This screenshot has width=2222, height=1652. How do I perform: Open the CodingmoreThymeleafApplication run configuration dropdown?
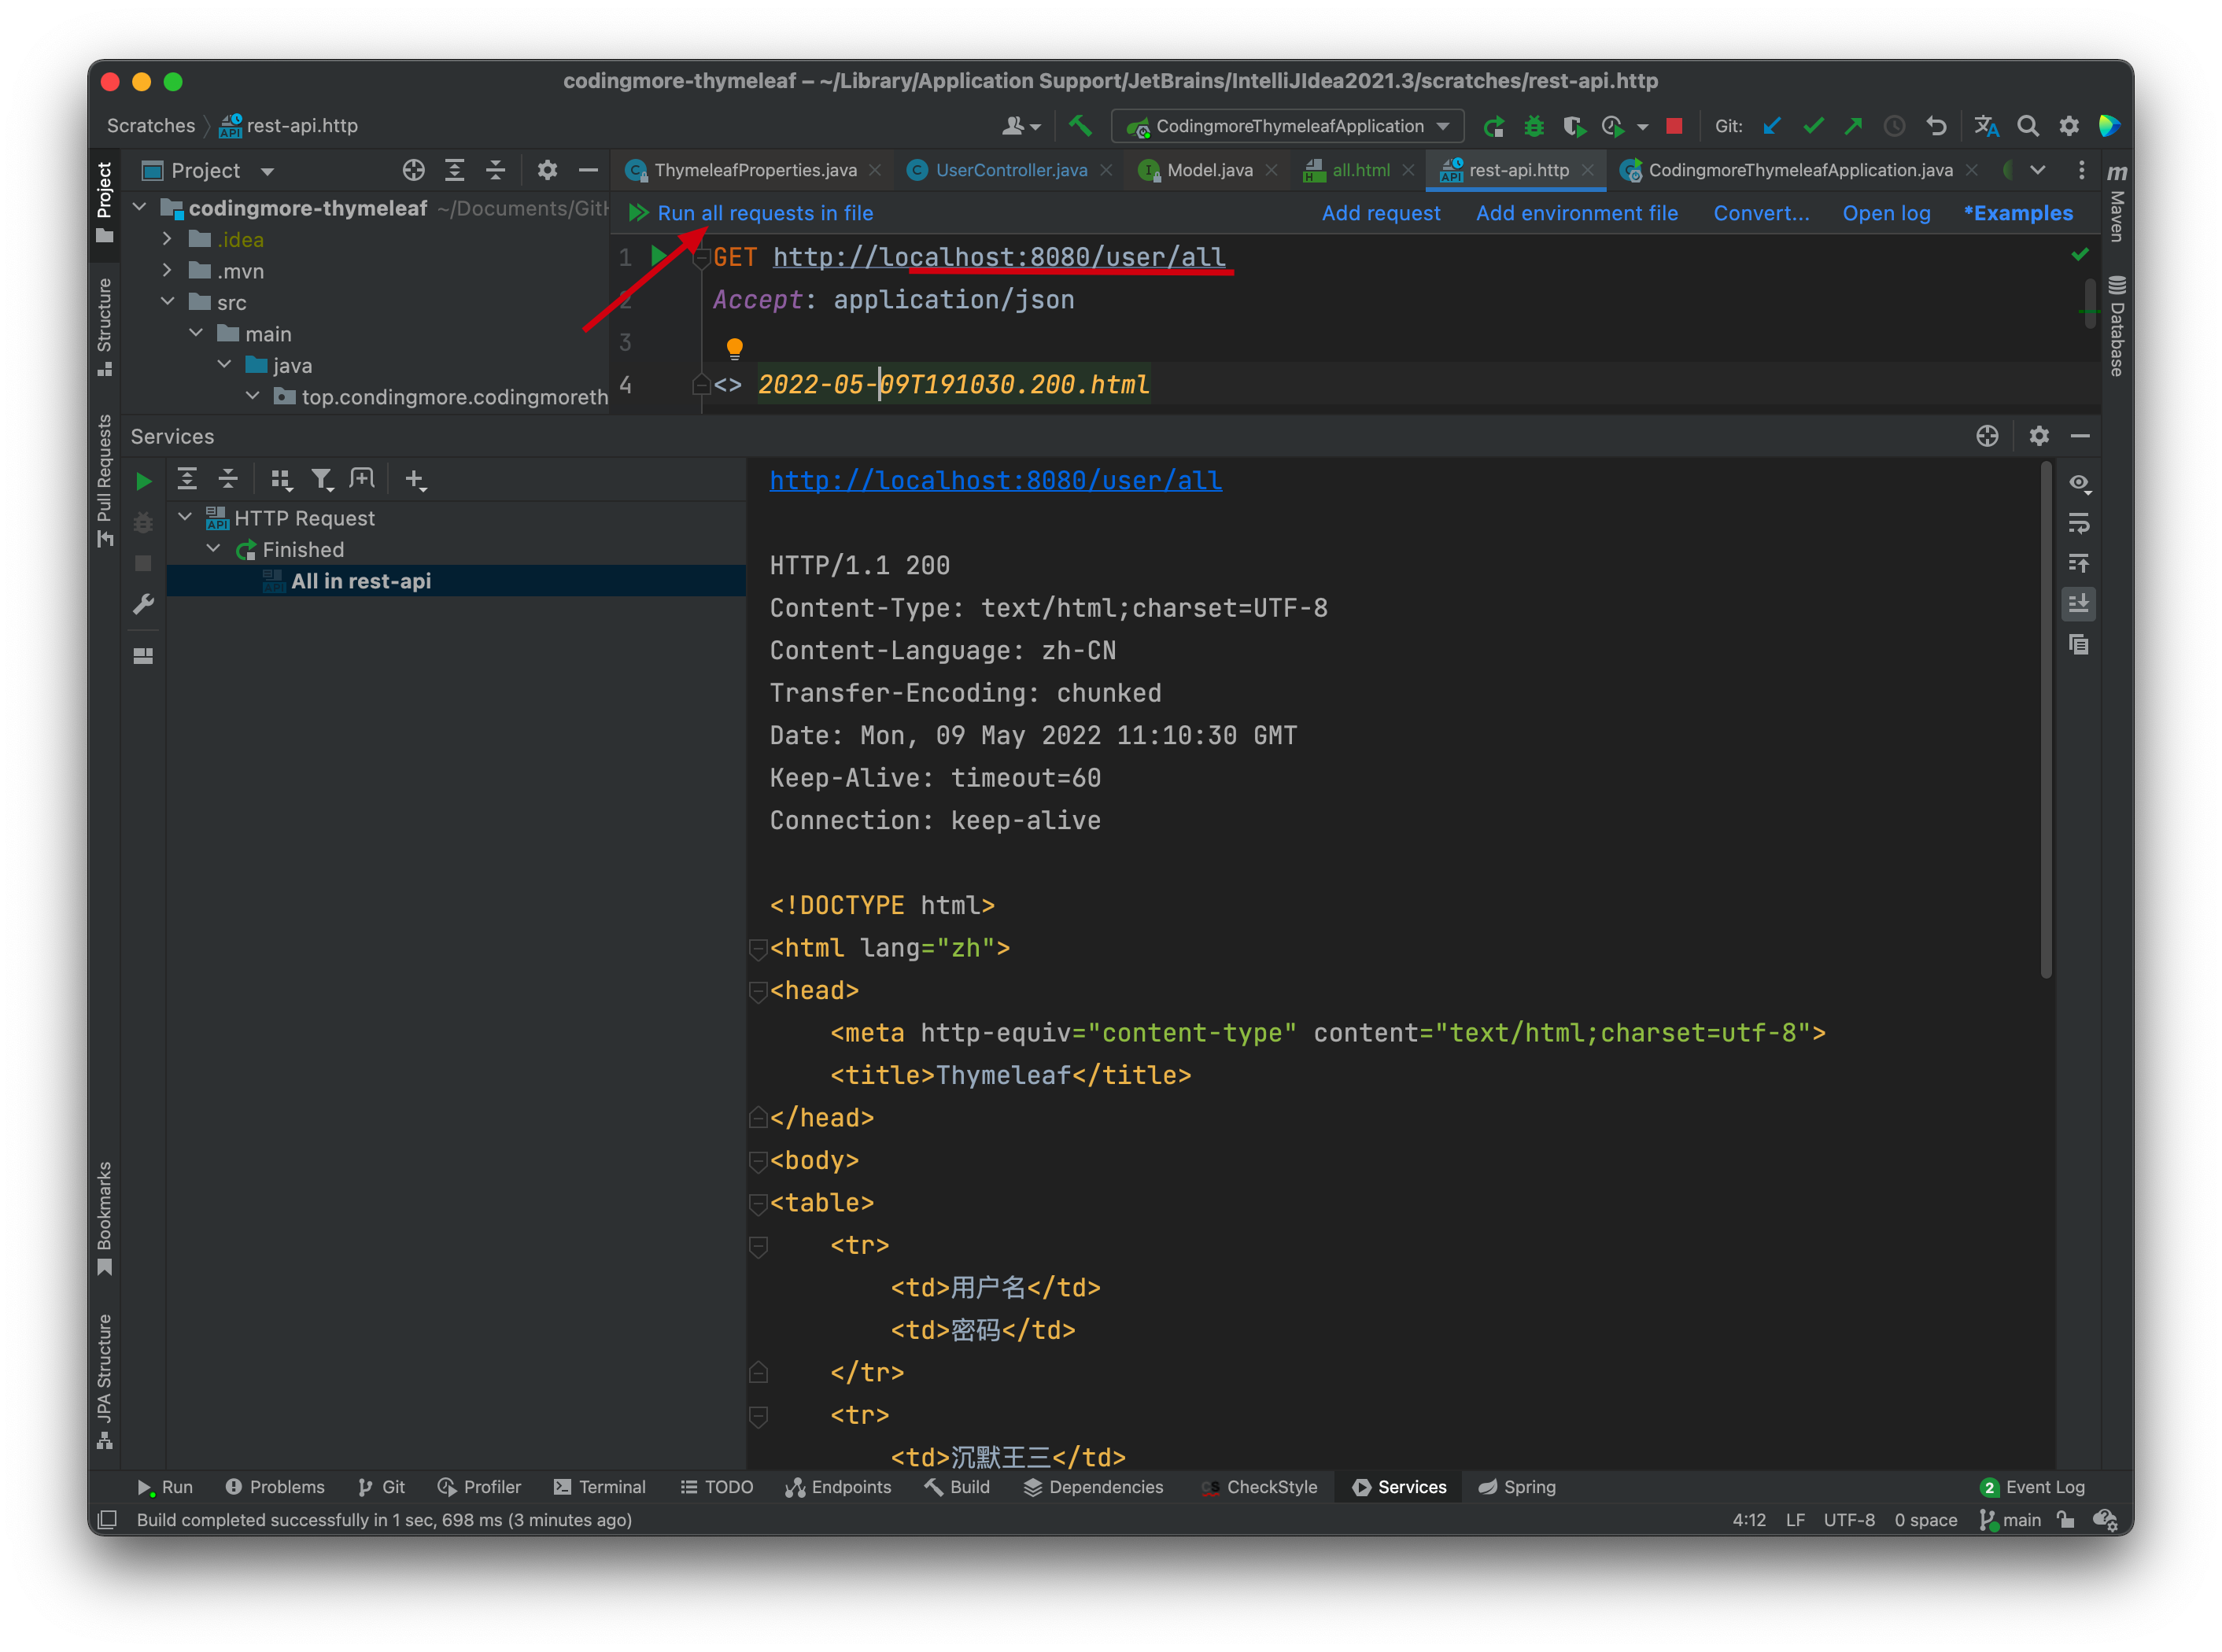pyautogui.click(x=1288, y=126)
